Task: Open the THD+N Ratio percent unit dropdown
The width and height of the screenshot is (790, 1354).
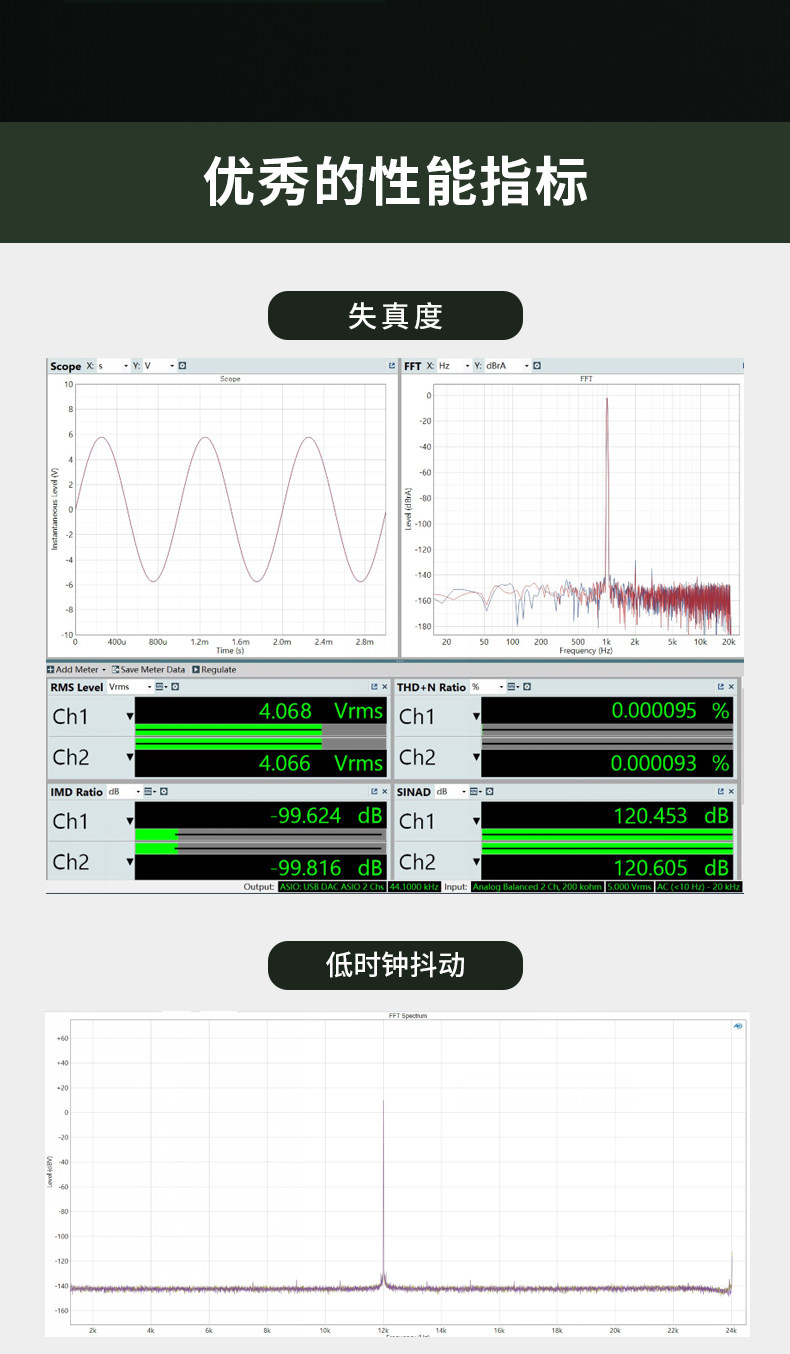Action: click(487, 687)
